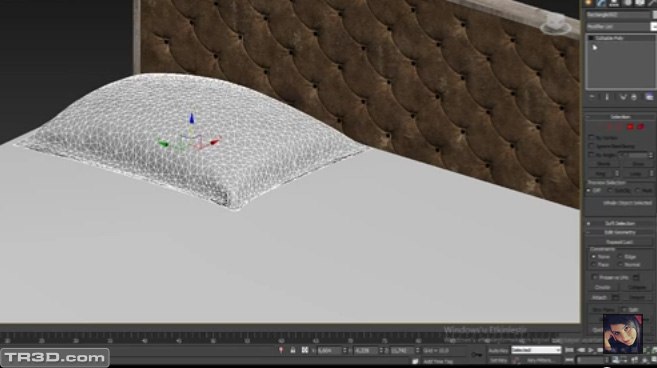This screenshot has width=657, height=368.
Task: Select Editable Poly in modifier stack
Action: coord(610,38)
